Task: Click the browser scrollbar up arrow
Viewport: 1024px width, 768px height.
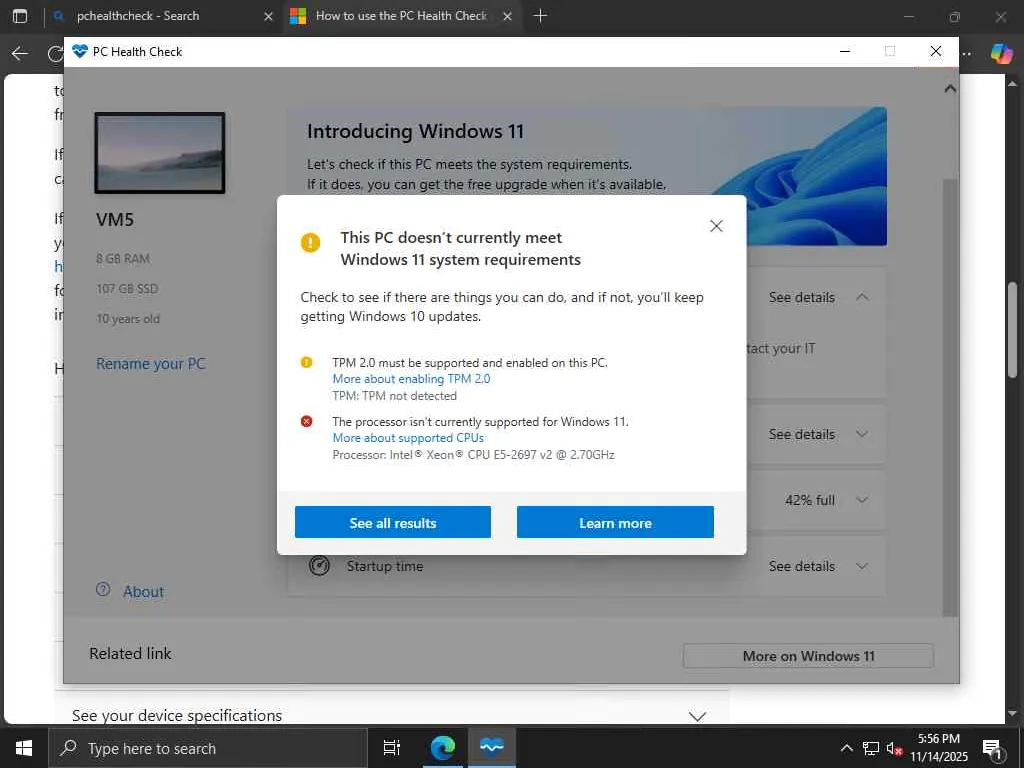Action: pos(1013,84)
